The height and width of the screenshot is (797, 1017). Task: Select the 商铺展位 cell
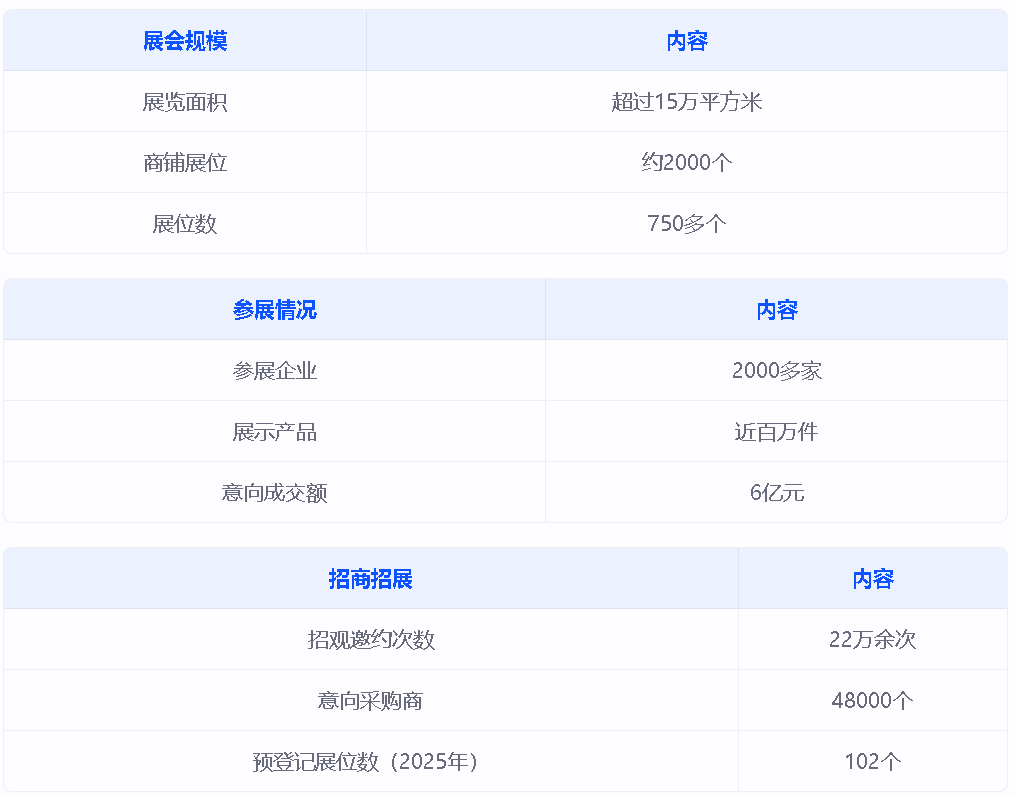point(185,163)
